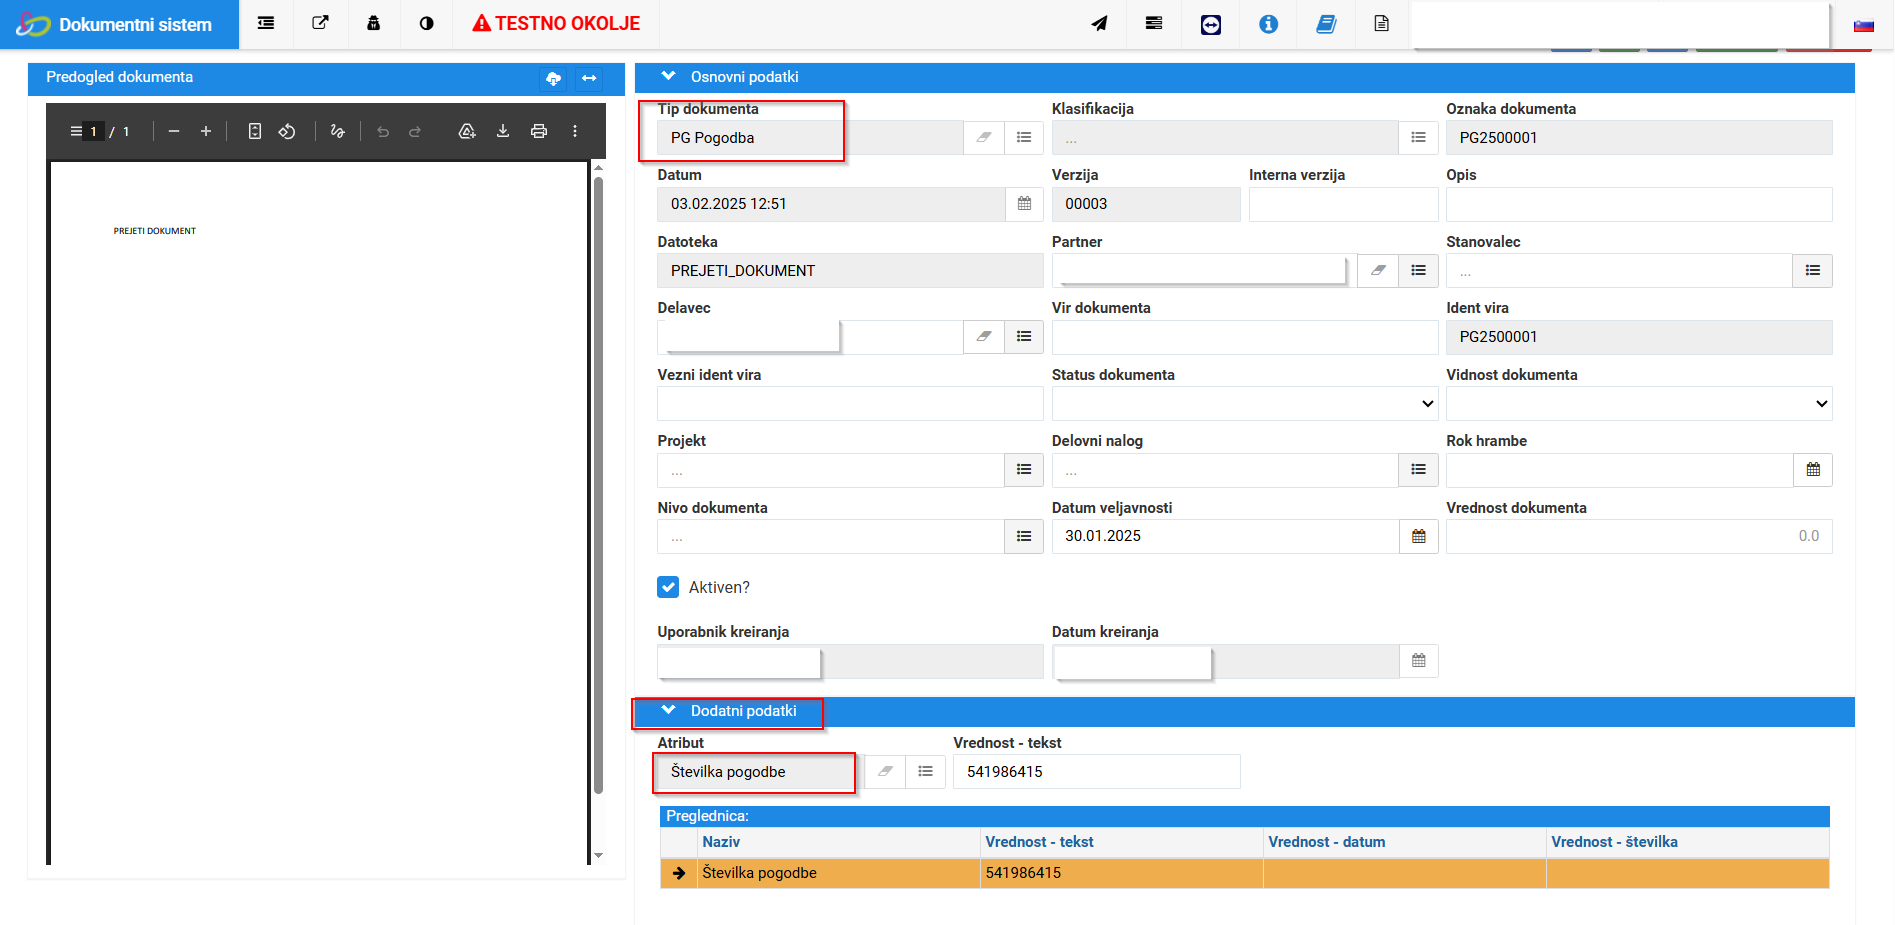The height and width of the screenshot is (925, 1895).
Task: Select the Številka pogodbe table row
Action: coord(1244,873)
